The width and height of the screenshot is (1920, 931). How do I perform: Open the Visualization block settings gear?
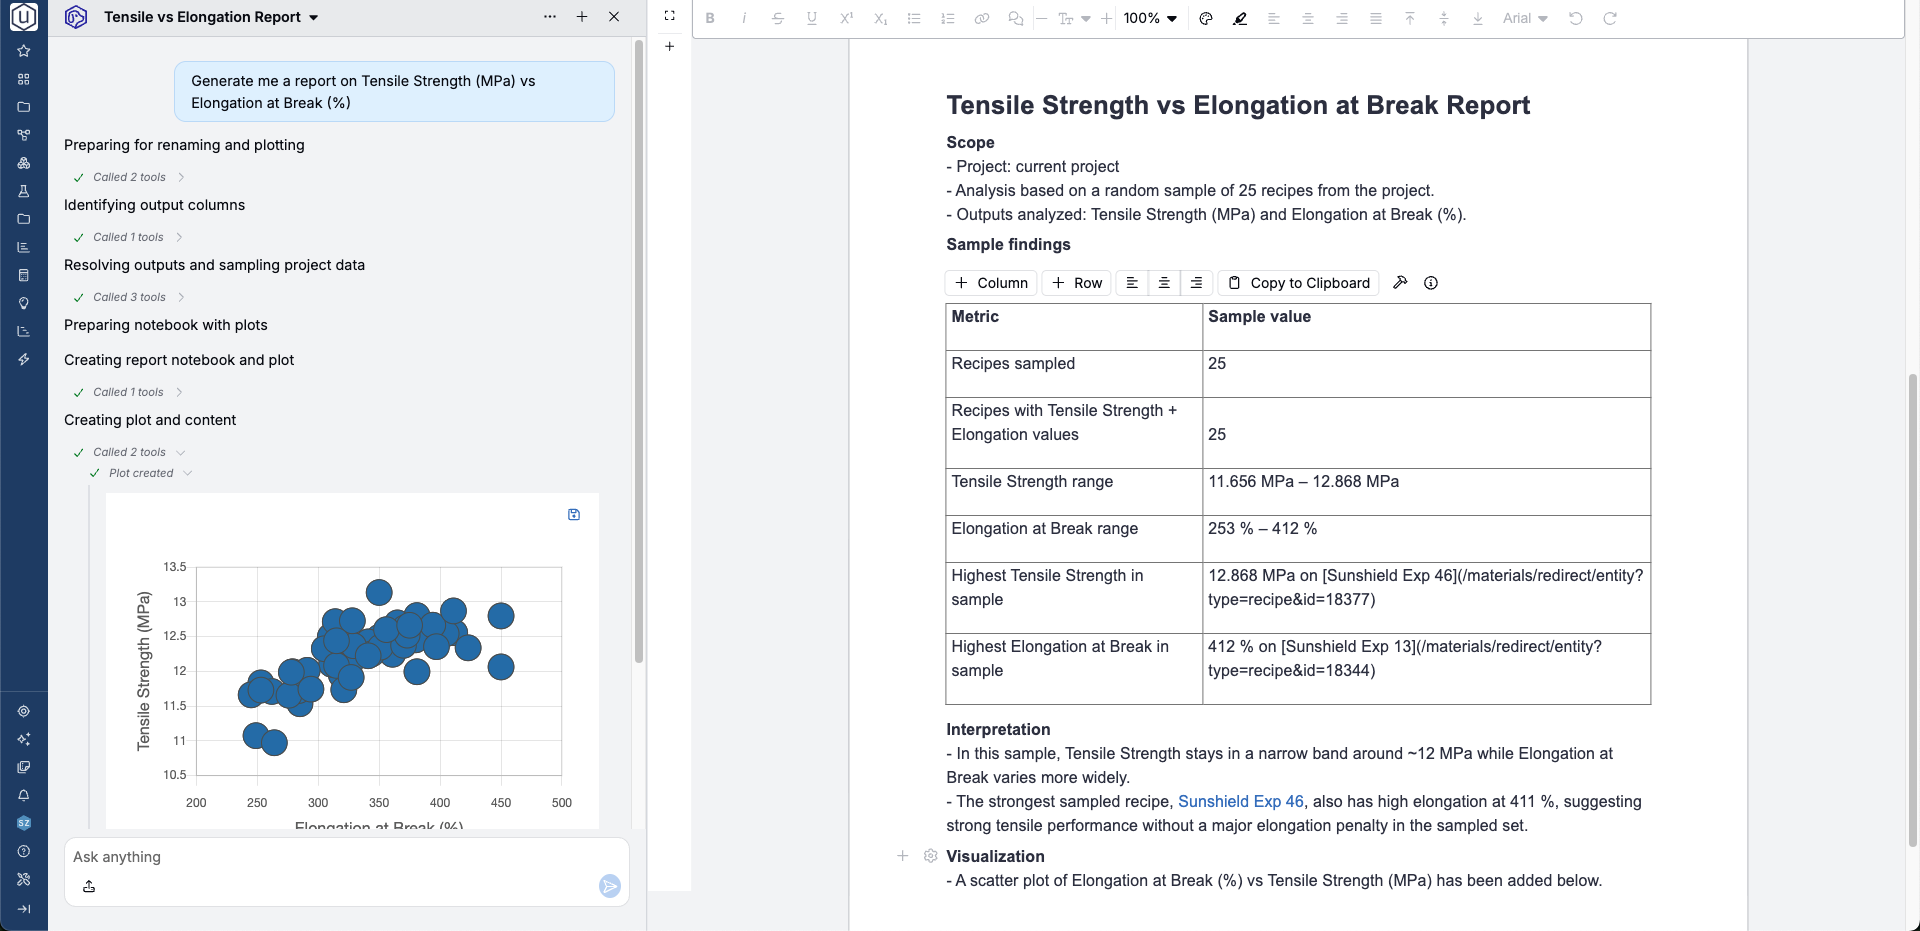point(931,856)
